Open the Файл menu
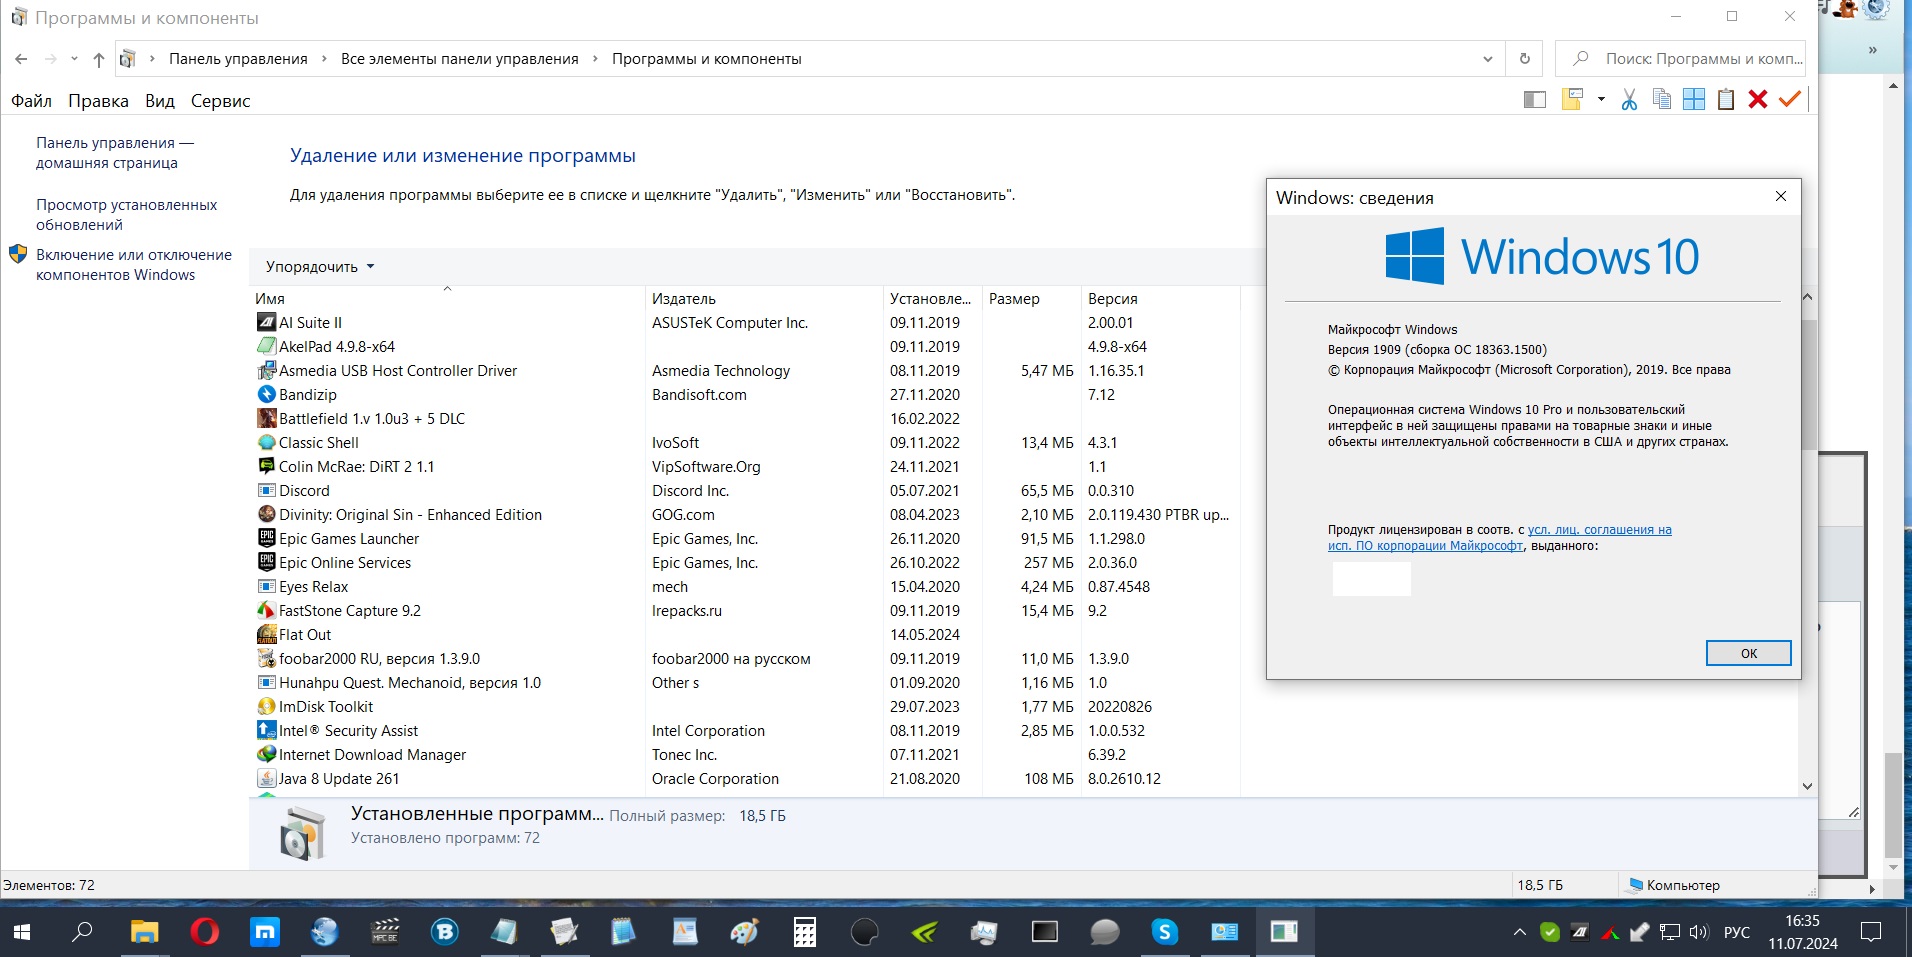 coord(31,101)
